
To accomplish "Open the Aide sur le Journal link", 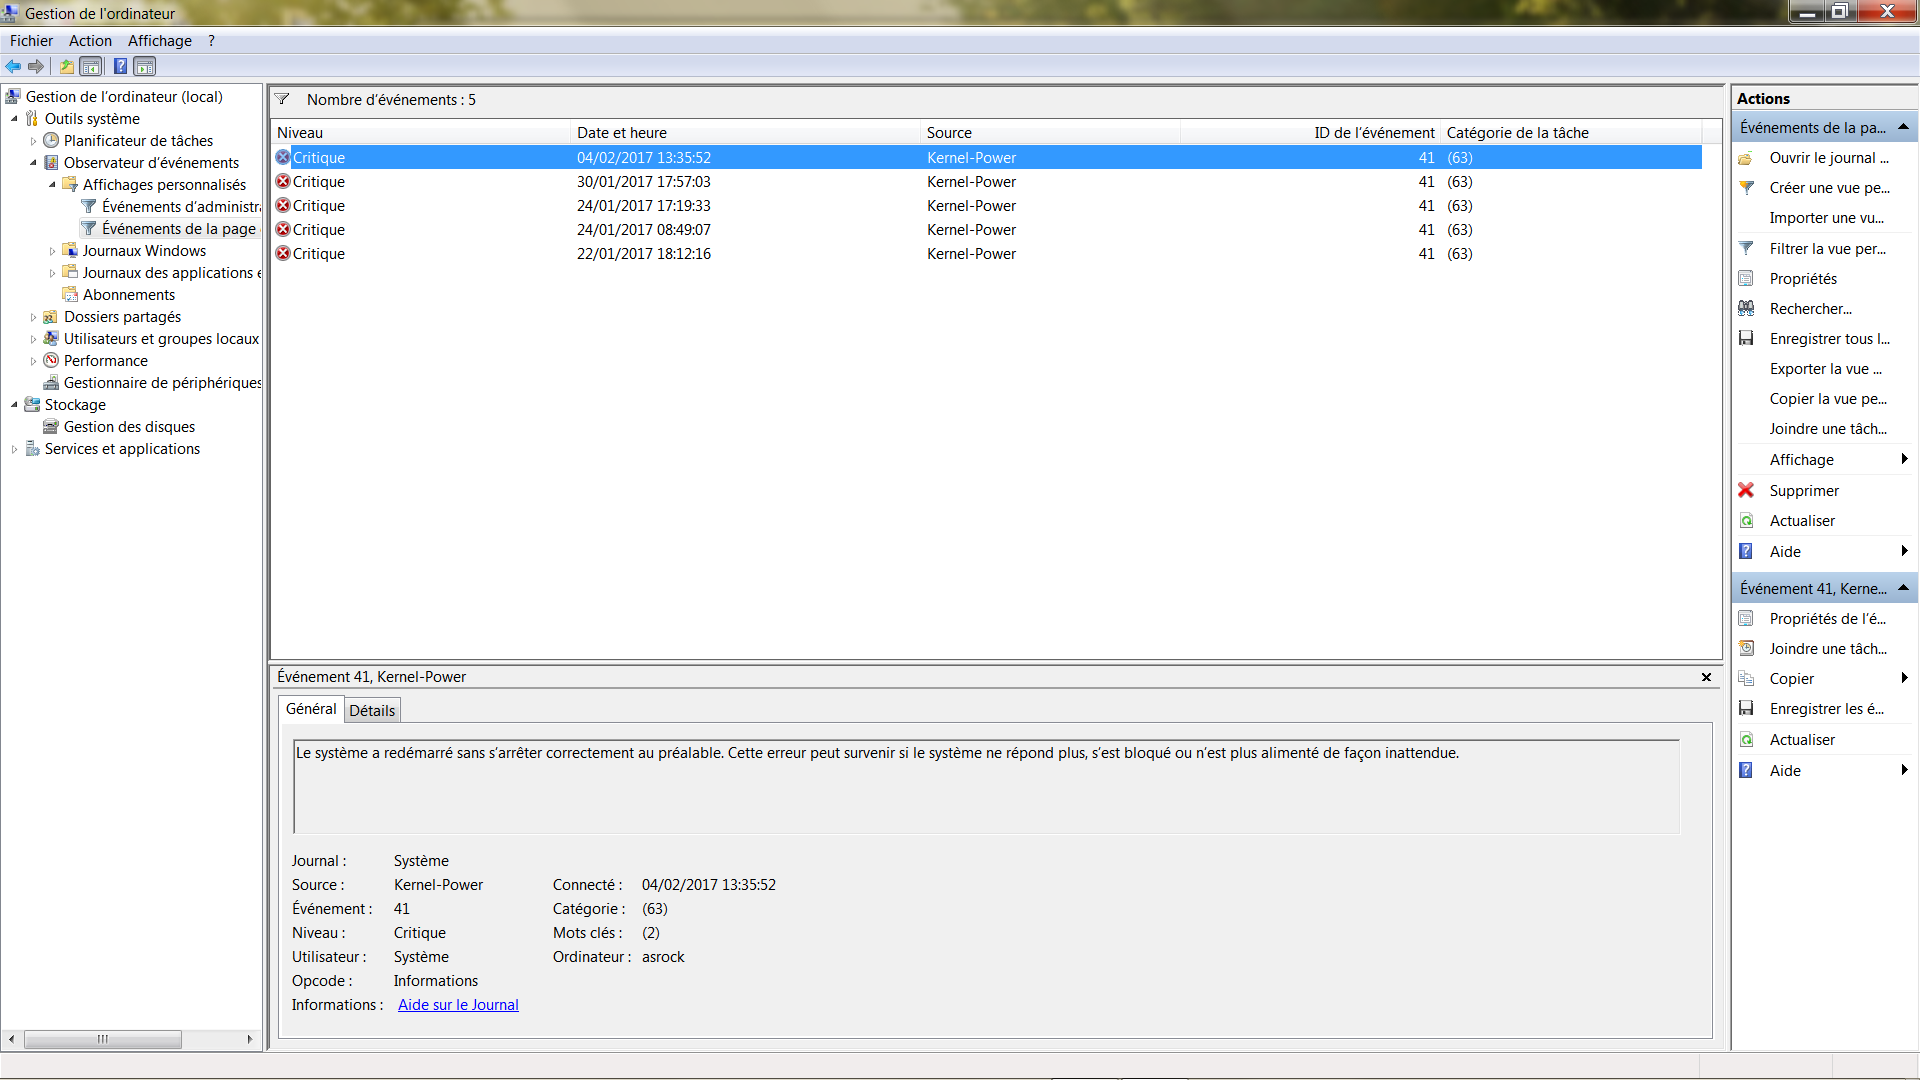I will [458, 1005].
